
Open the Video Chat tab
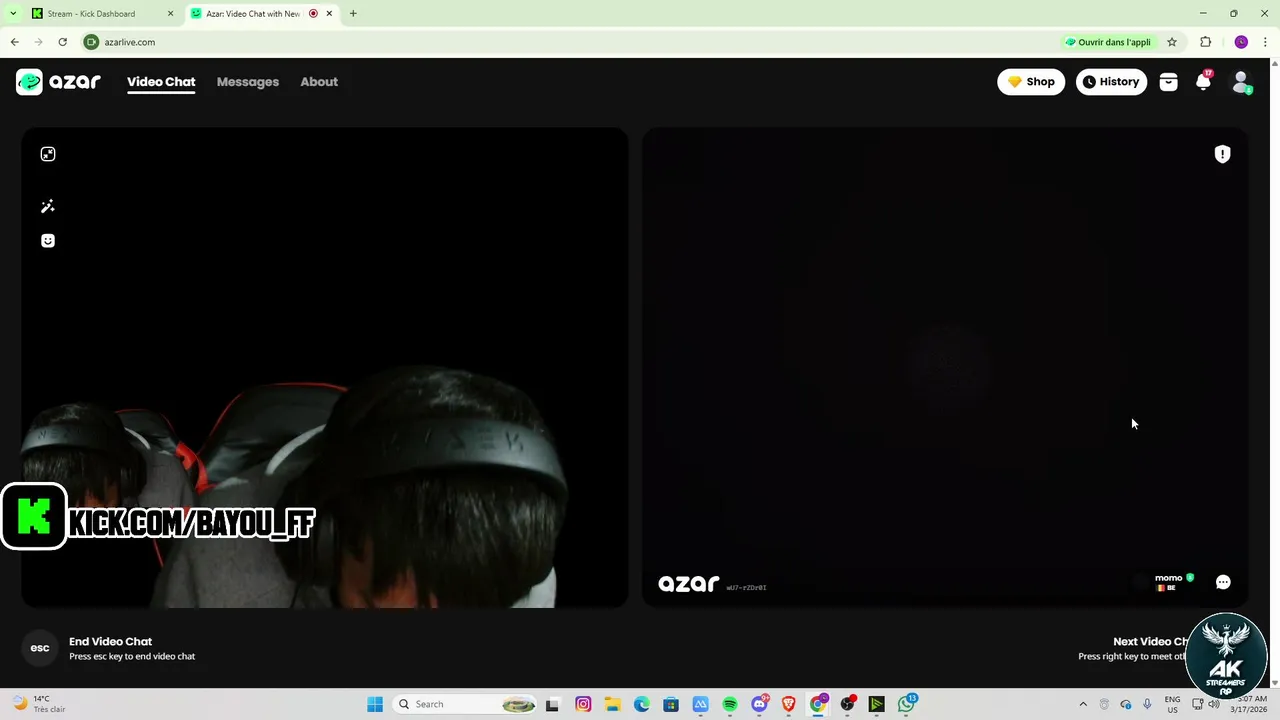point(161,82)
